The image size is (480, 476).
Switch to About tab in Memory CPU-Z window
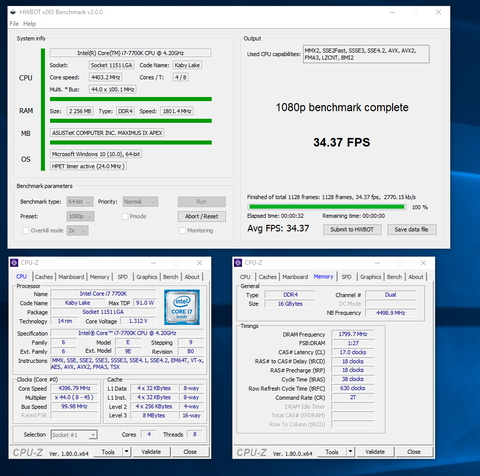416,277
